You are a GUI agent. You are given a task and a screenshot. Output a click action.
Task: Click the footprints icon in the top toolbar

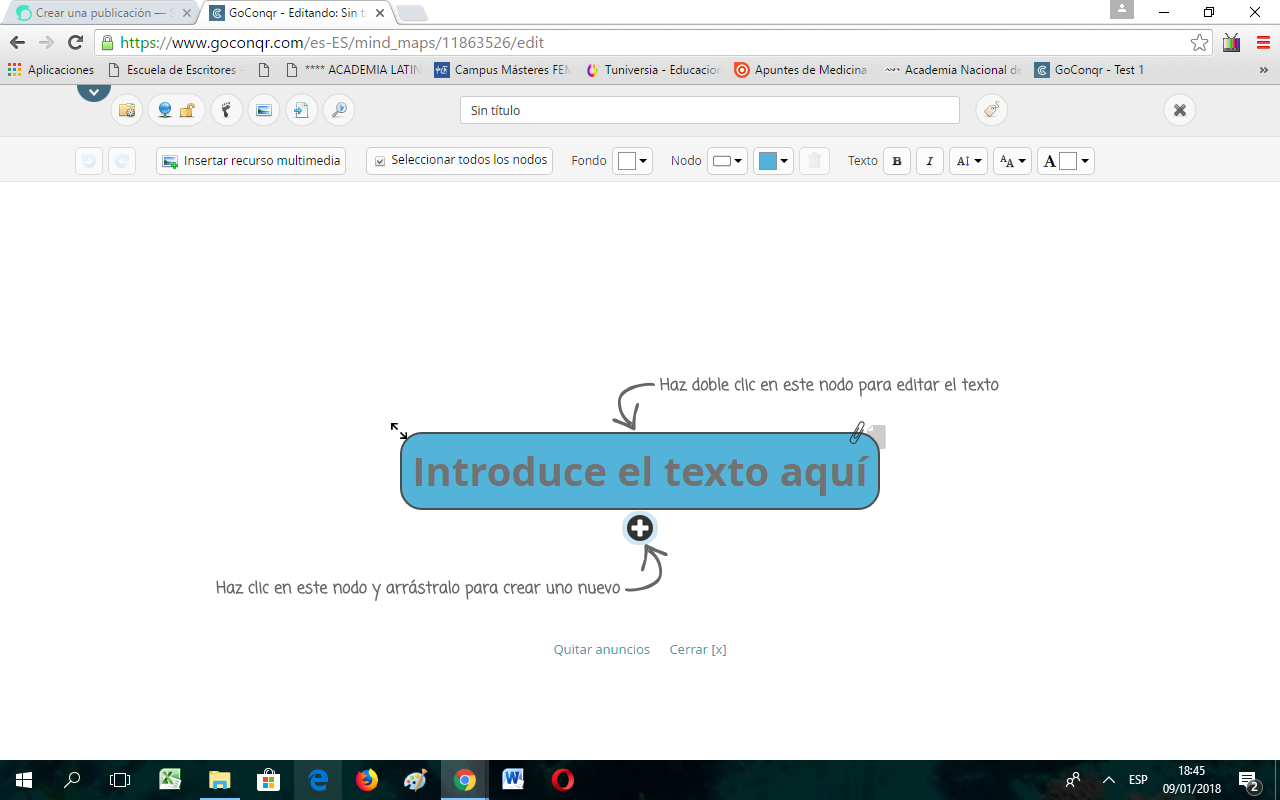pyautogui.click(x=227, y=110)
